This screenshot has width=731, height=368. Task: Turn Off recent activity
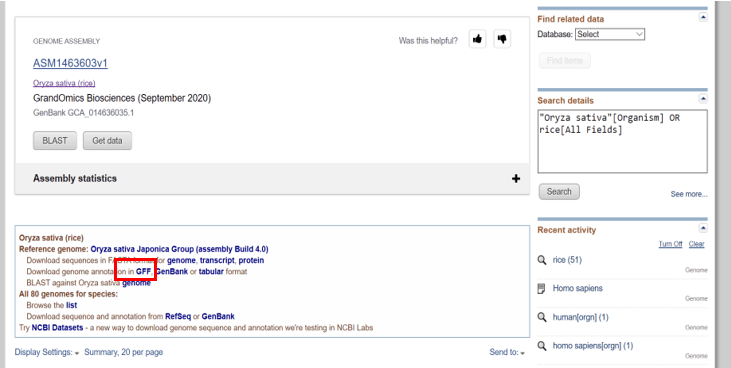[670, 244]
